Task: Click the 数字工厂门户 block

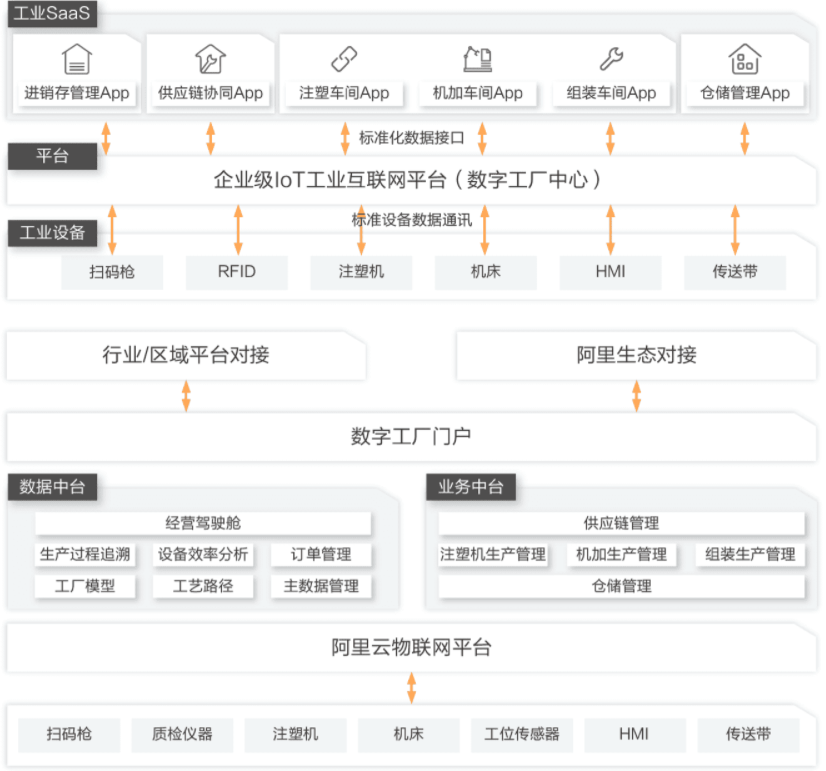Action: 411,437
